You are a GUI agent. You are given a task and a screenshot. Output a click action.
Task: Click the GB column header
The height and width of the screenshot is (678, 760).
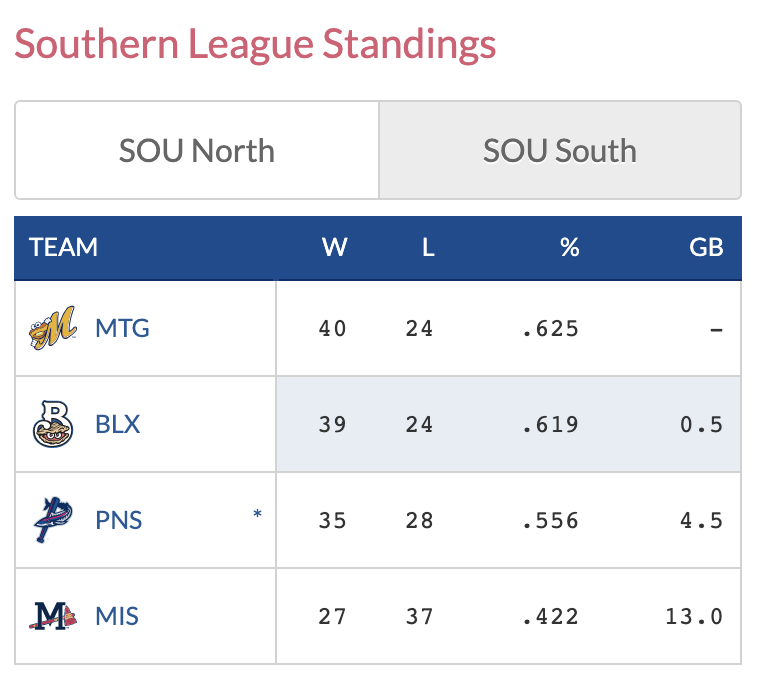(x=706, y=247)
